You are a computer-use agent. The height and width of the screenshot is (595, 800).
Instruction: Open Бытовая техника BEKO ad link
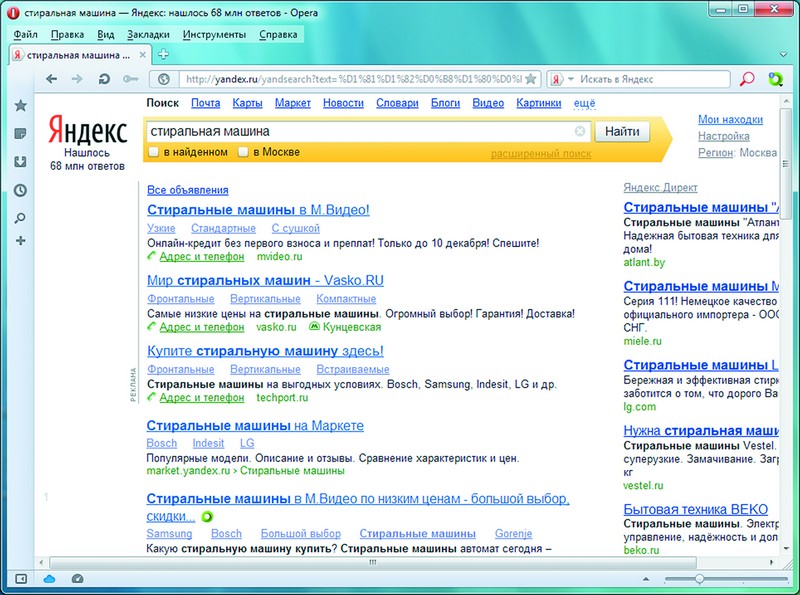click(695, 509)
